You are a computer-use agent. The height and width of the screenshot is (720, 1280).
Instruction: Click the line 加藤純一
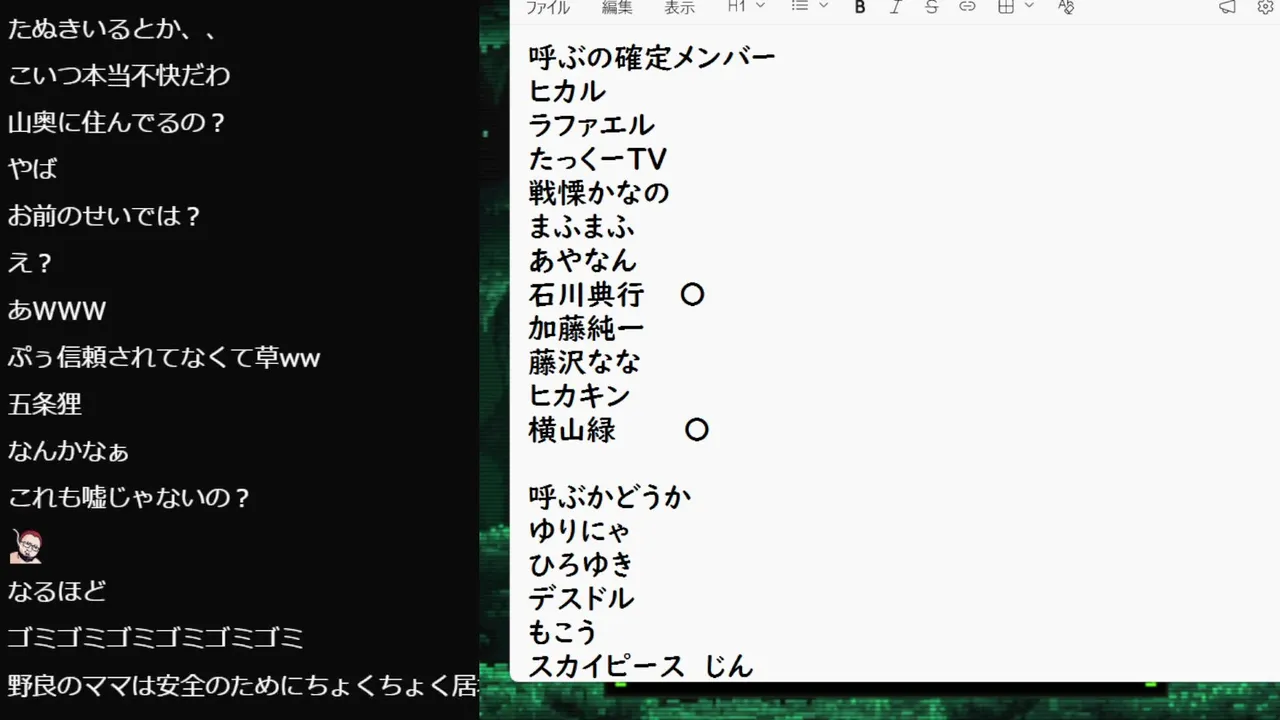point(586,328)
